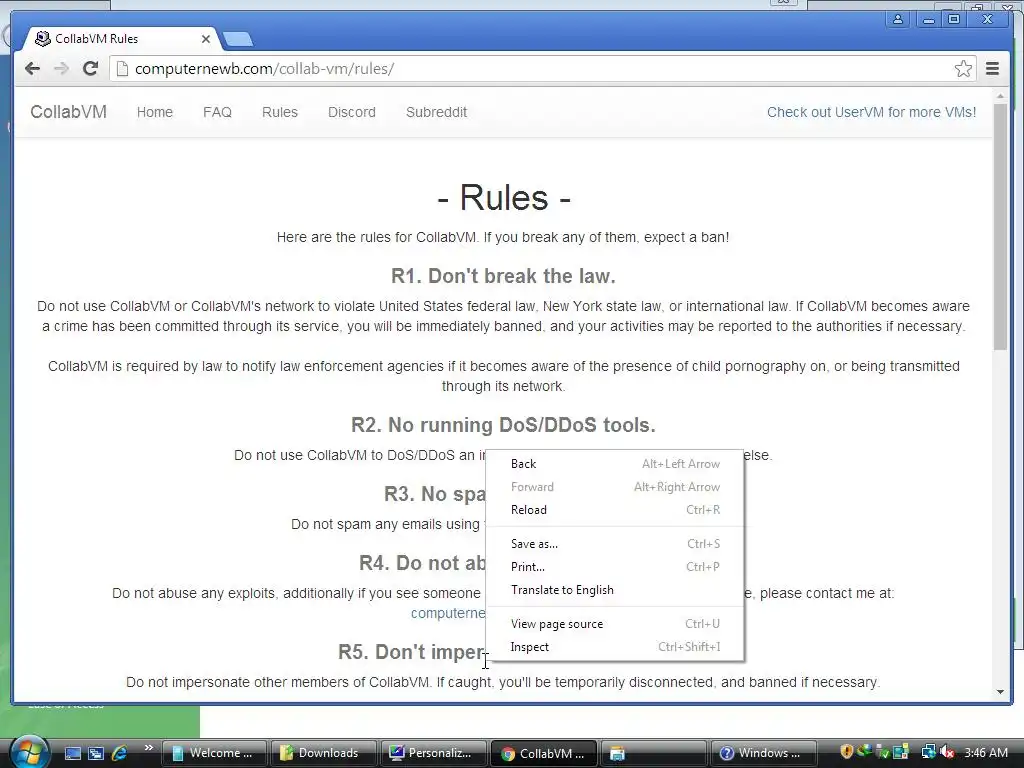Click the page scrollbar up arrow
The width and height of the screenshot is (1024, 768).
tap(1000, 96)
